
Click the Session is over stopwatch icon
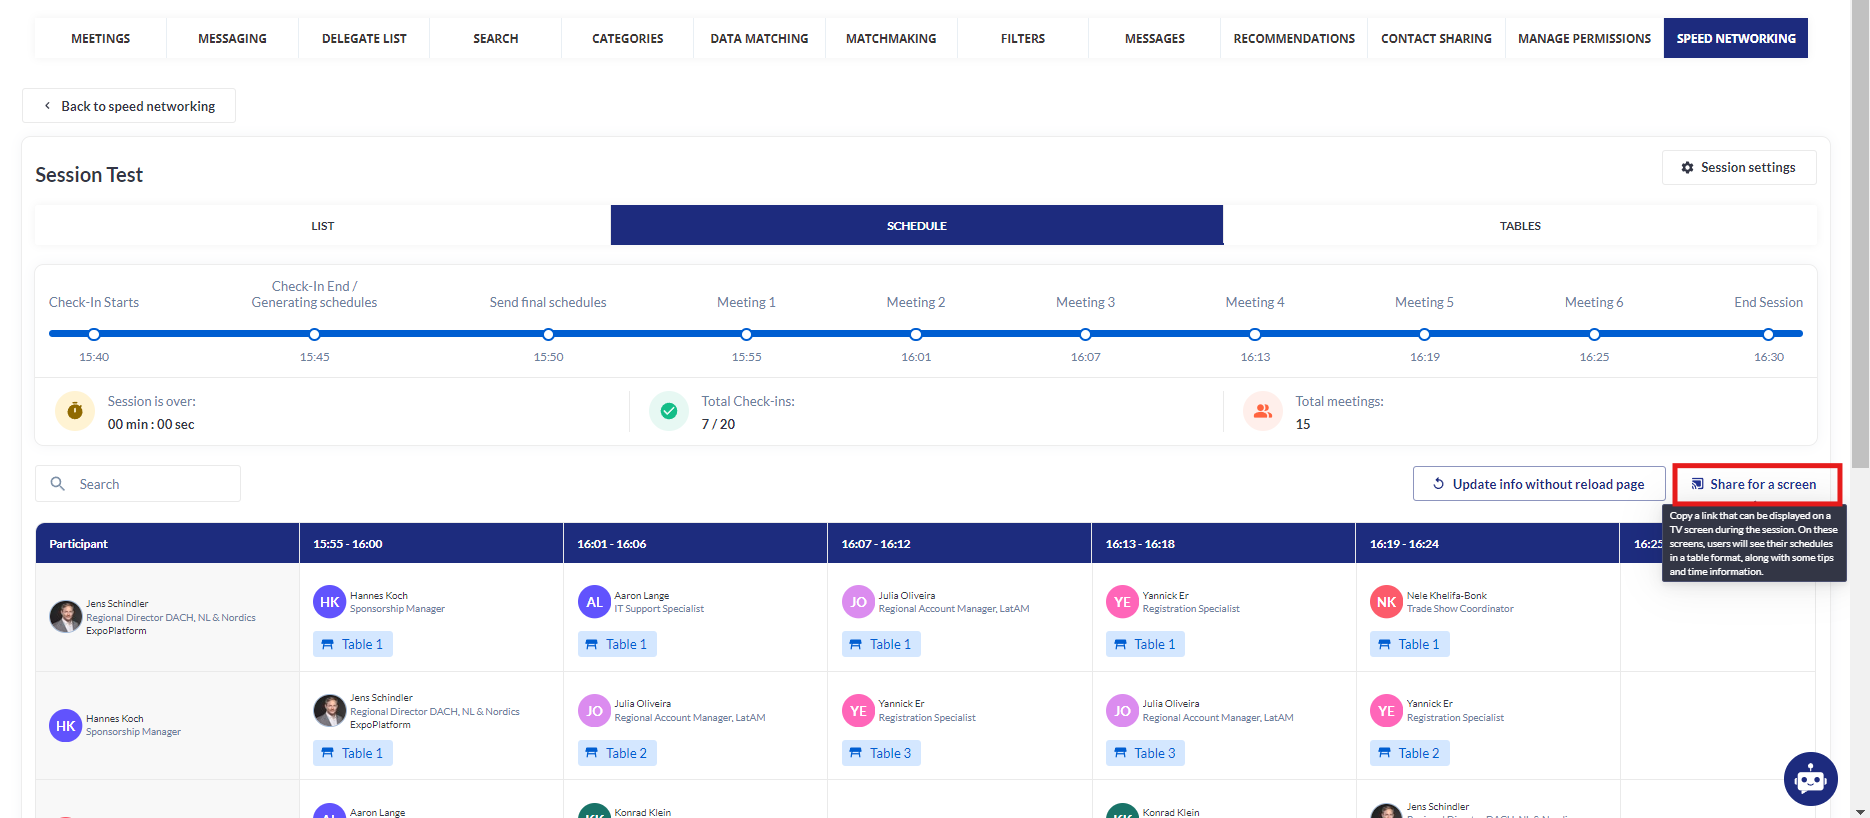75,411
